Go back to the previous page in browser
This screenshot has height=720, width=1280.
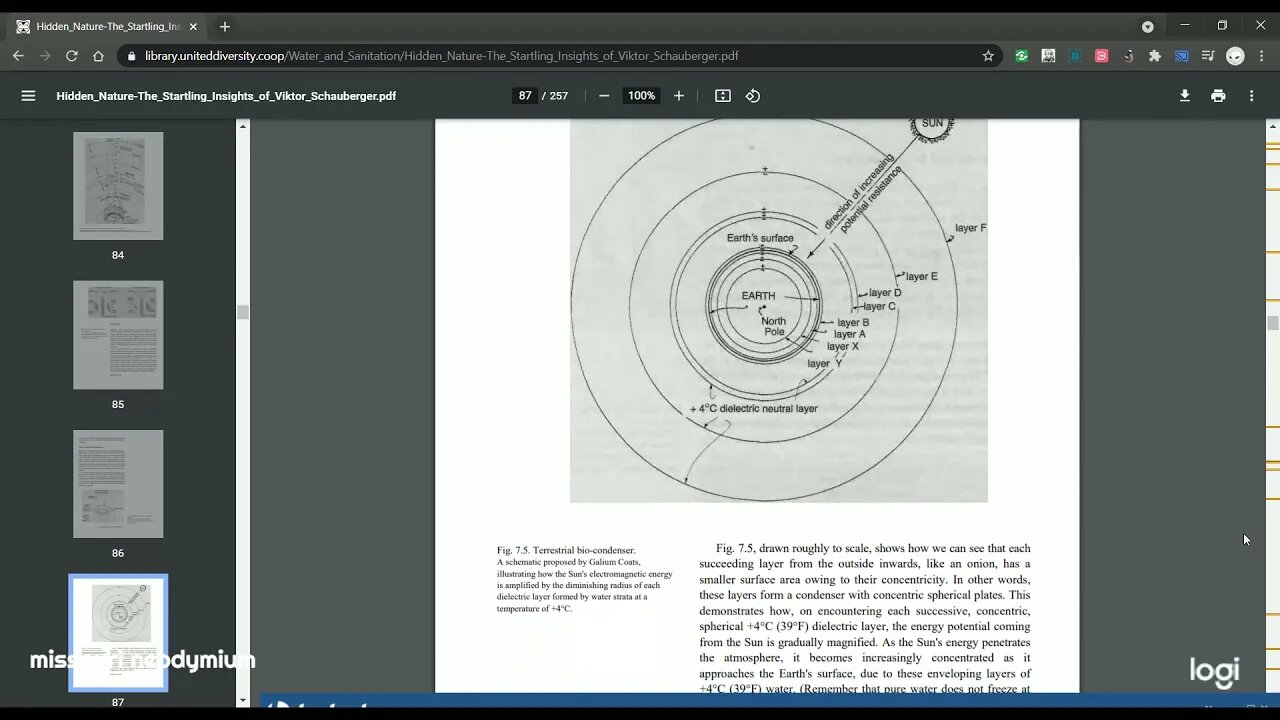pyautogui.click(x=18, y=56)
